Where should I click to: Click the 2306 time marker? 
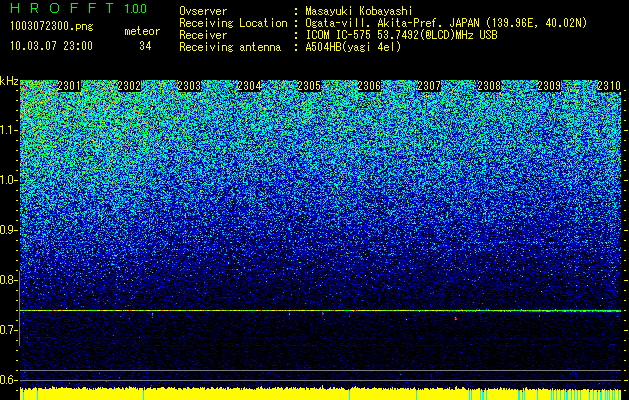click(x=369, y=86)
